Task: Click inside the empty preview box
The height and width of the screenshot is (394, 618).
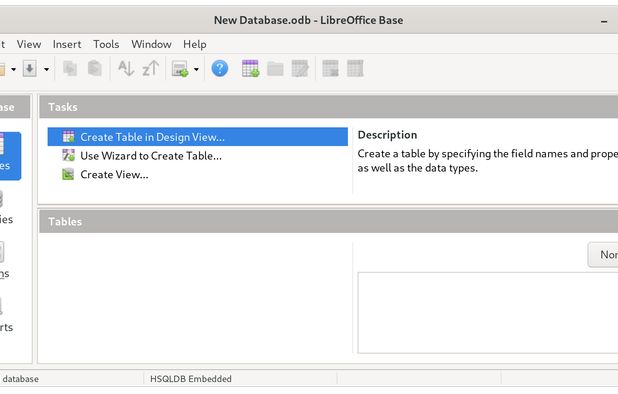Action: click(x=488, y=313)
